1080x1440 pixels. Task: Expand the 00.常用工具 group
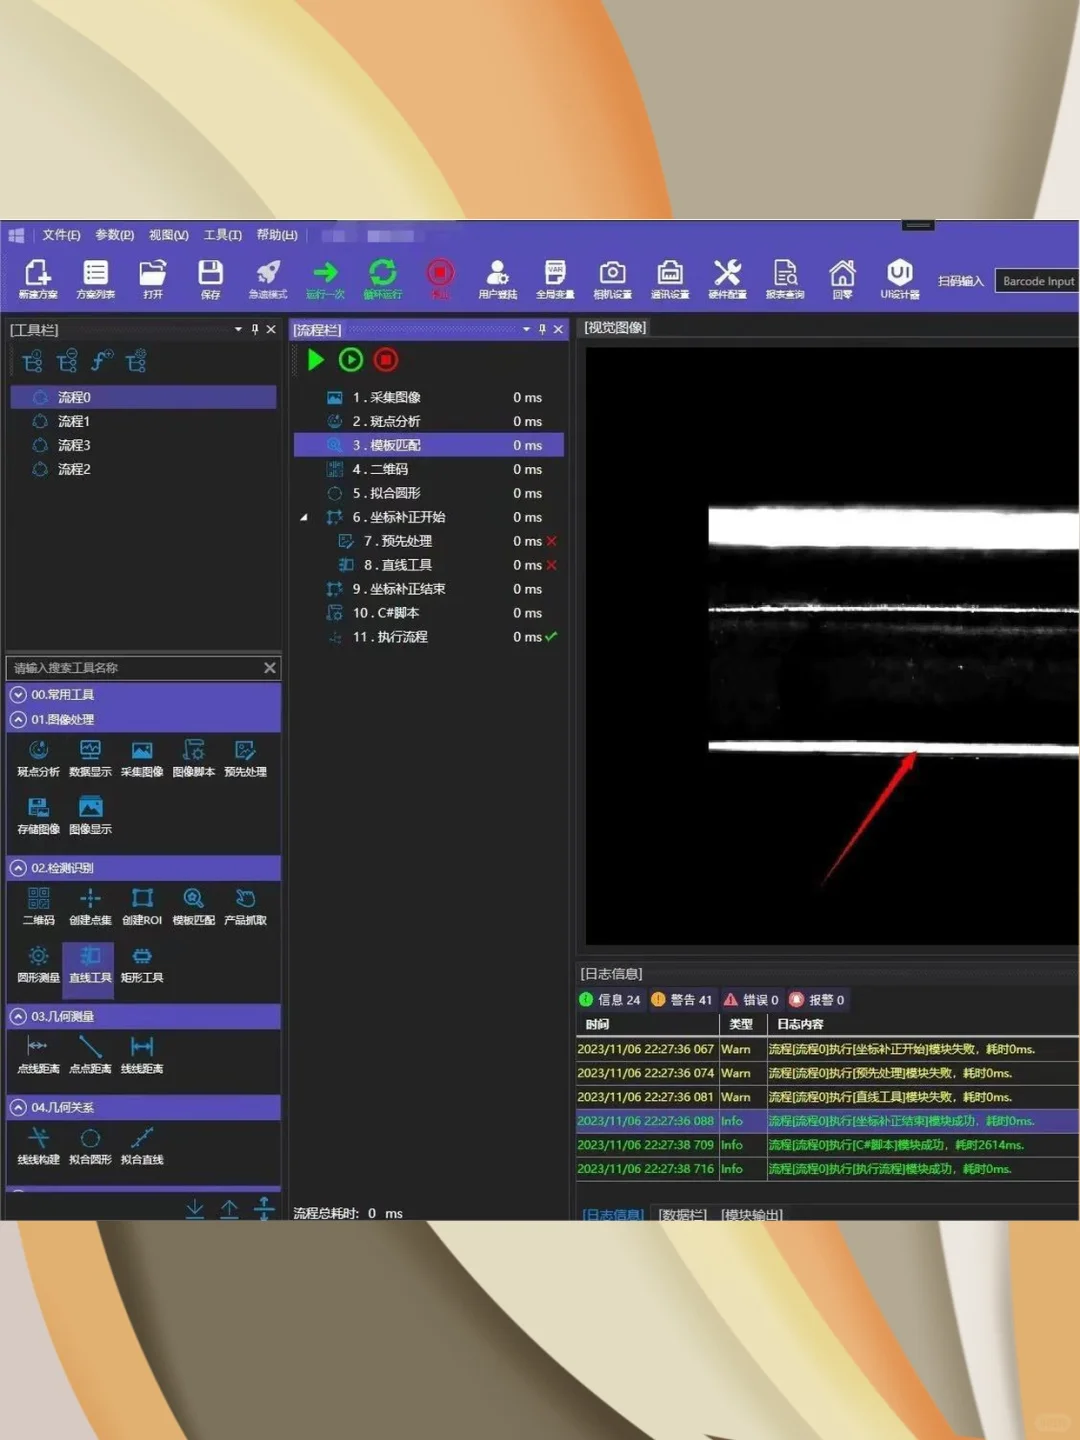18,694
